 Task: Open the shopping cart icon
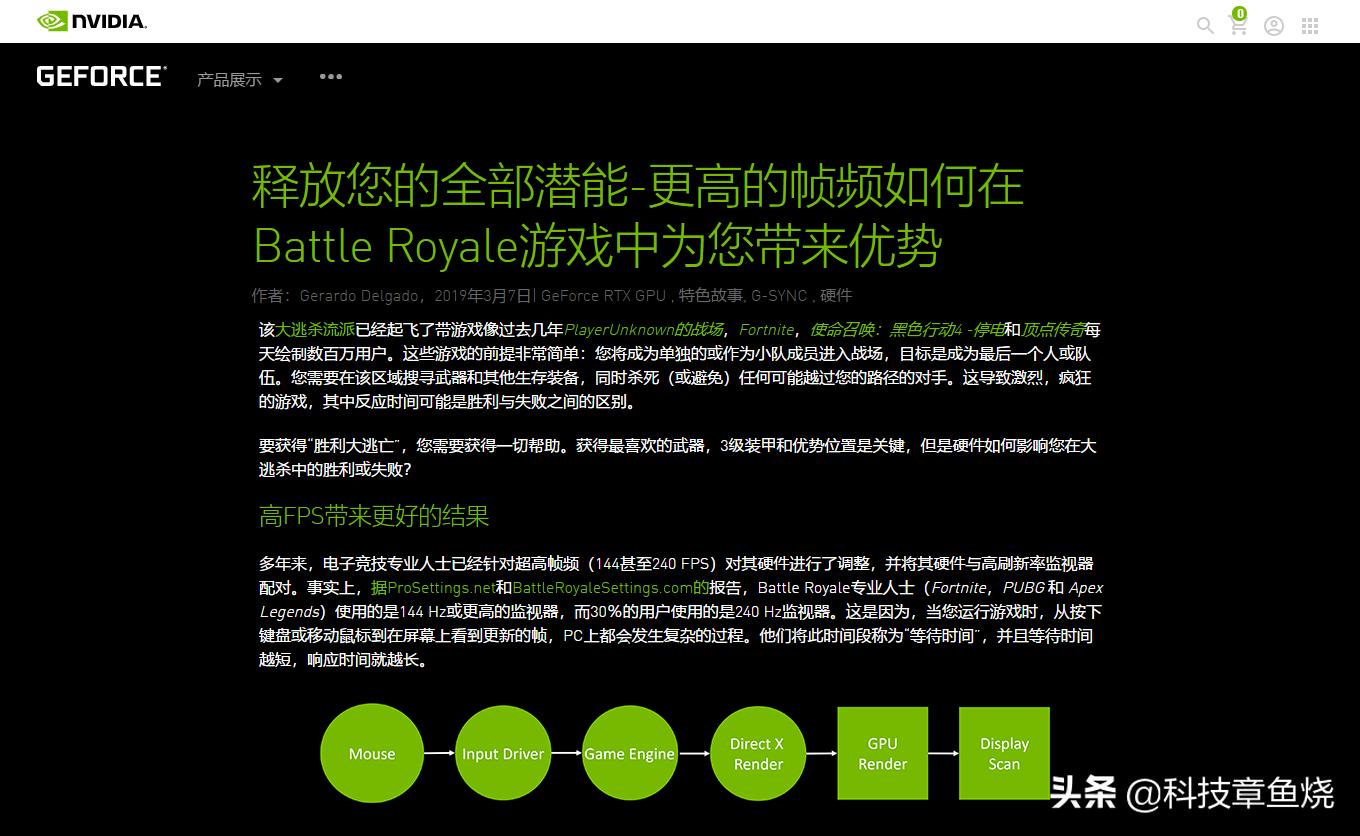(1239, 23)
